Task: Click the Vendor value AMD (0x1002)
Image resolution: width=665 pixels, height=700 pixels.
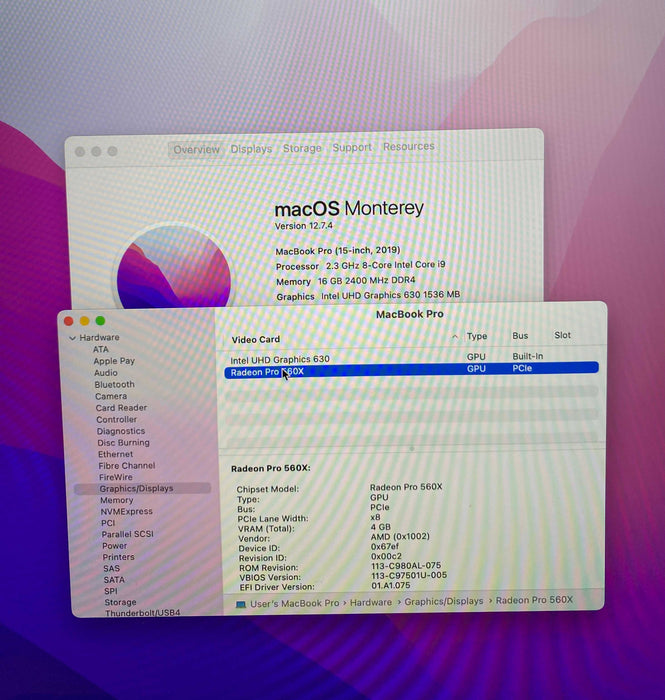Action: click(400, 536)
